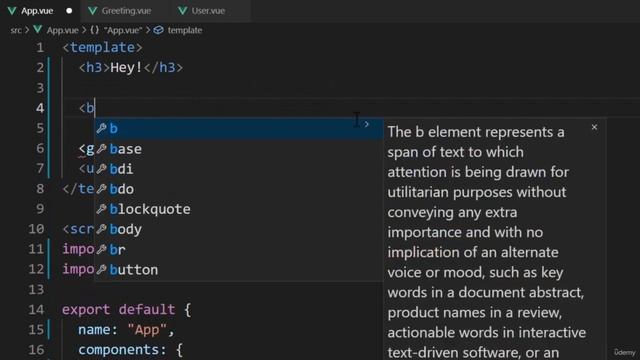Viewport: 640px width, 360px height.
Task: Click the components: text on line 16
Action: click(x=122, y=350)
